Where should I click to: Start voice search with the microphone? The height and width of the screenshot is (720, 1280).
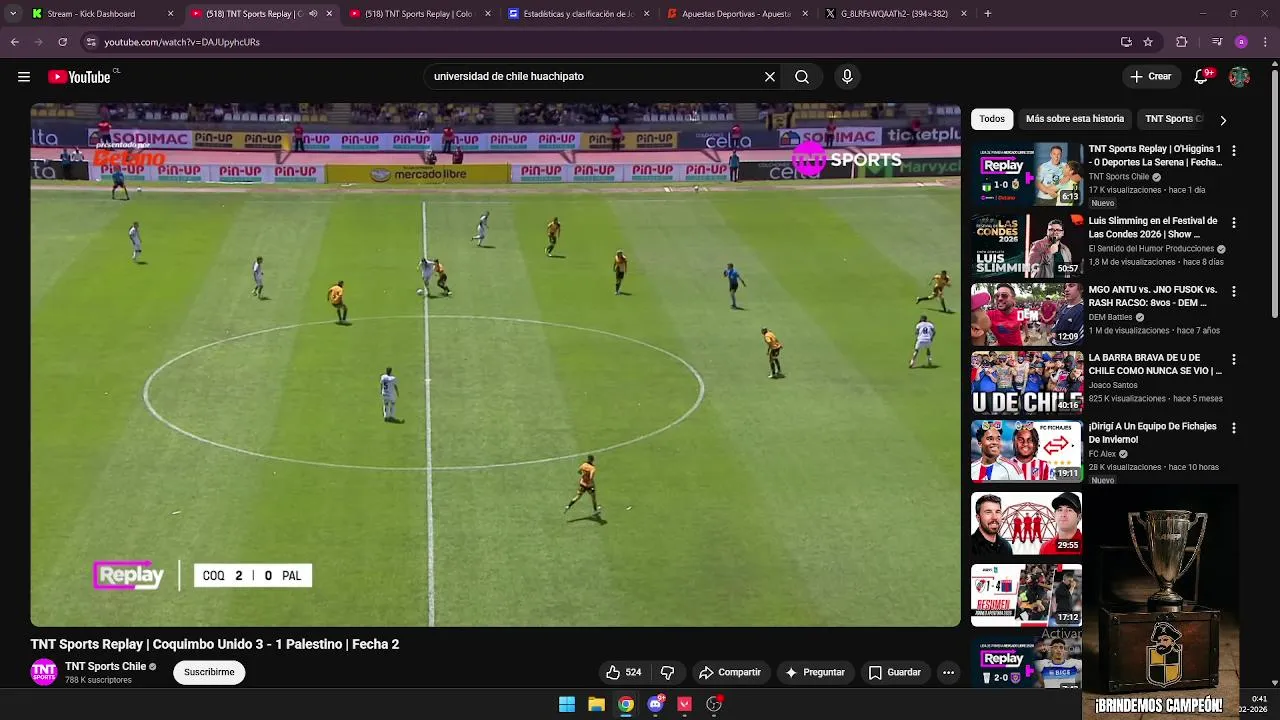point(847,77)
